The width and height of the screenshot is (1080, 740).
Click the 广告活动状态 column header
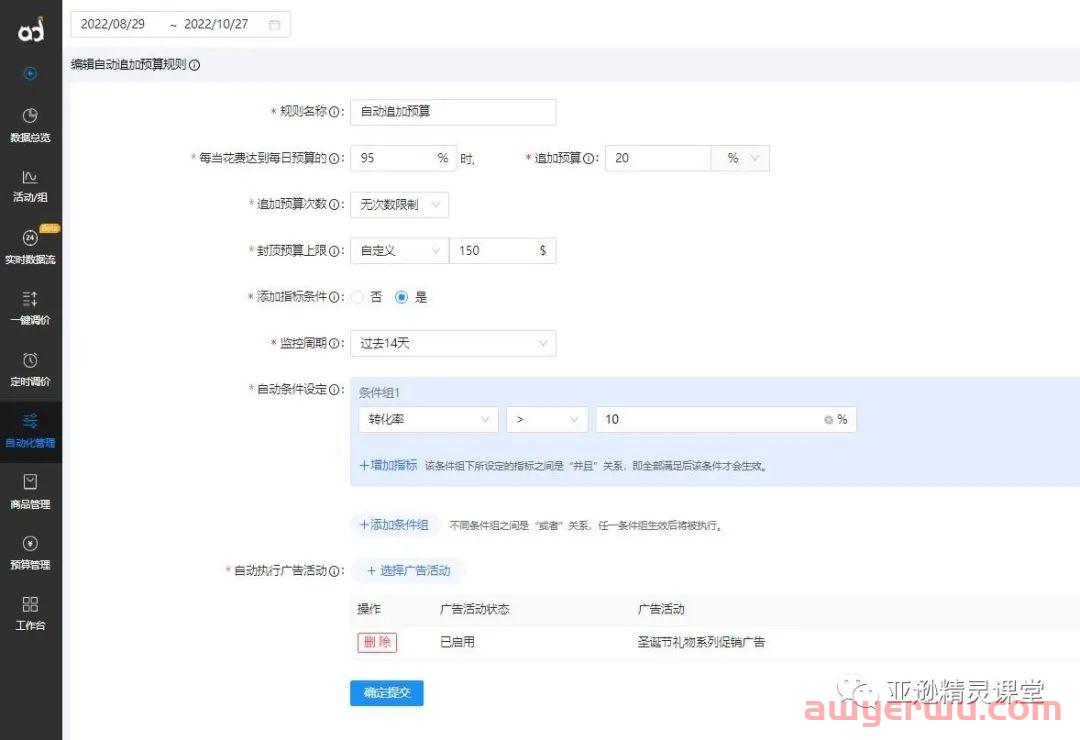(475, 609)
